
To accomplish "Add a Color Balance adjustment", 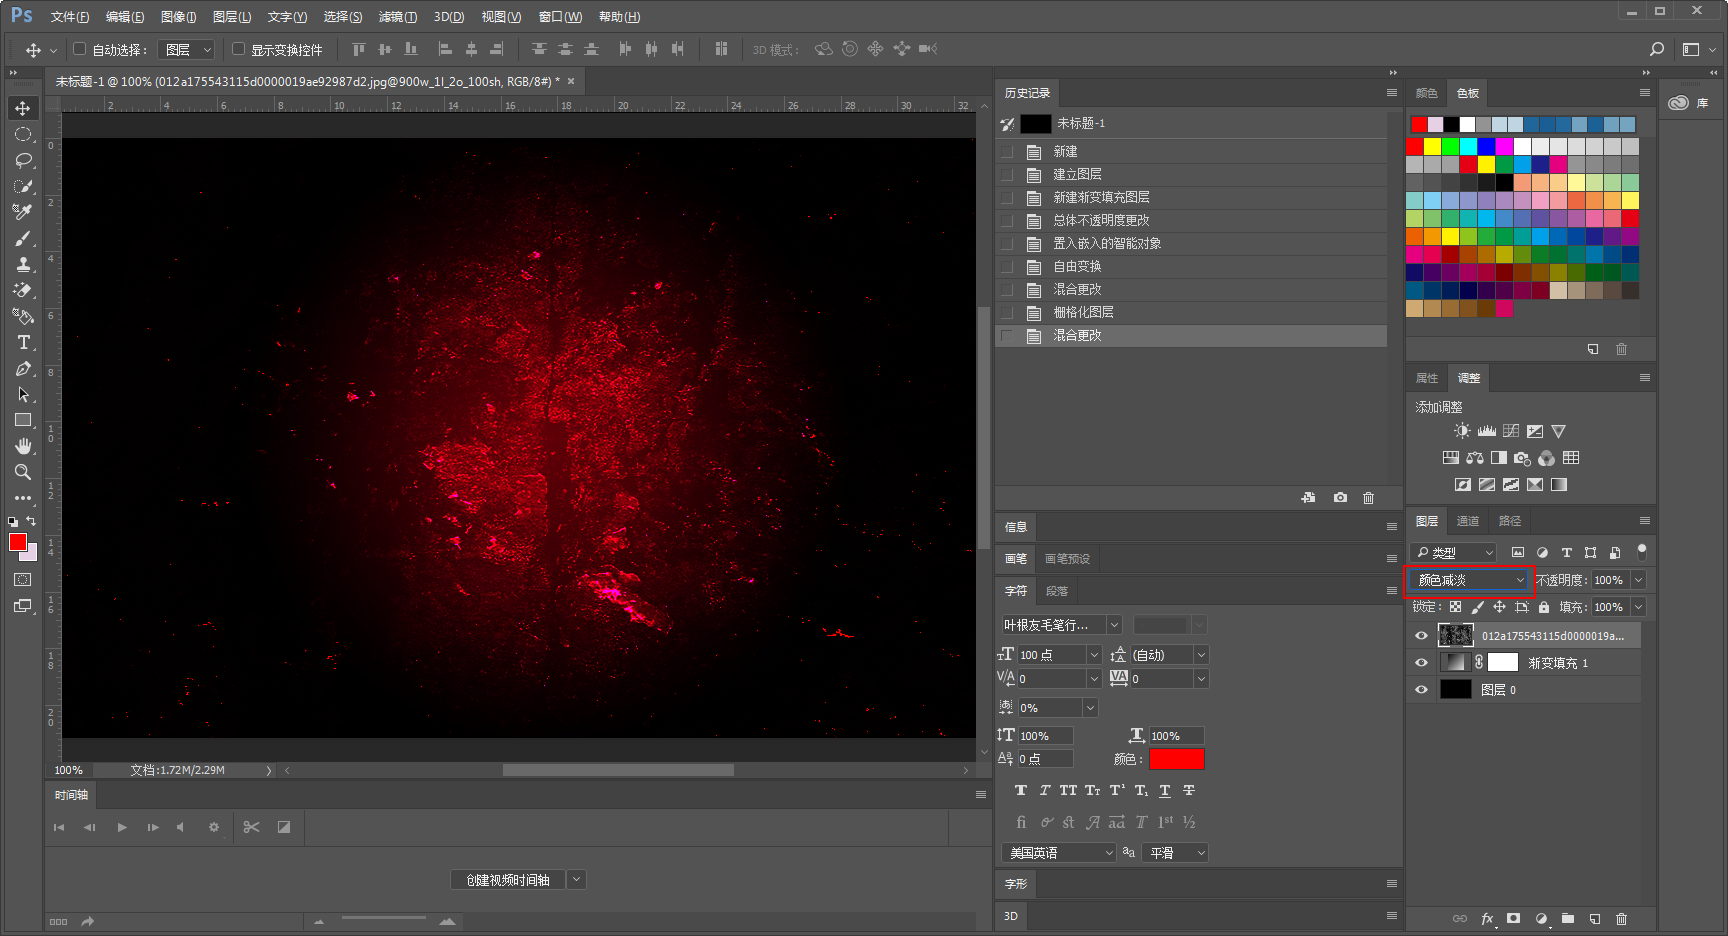I will click(1475, 458).
